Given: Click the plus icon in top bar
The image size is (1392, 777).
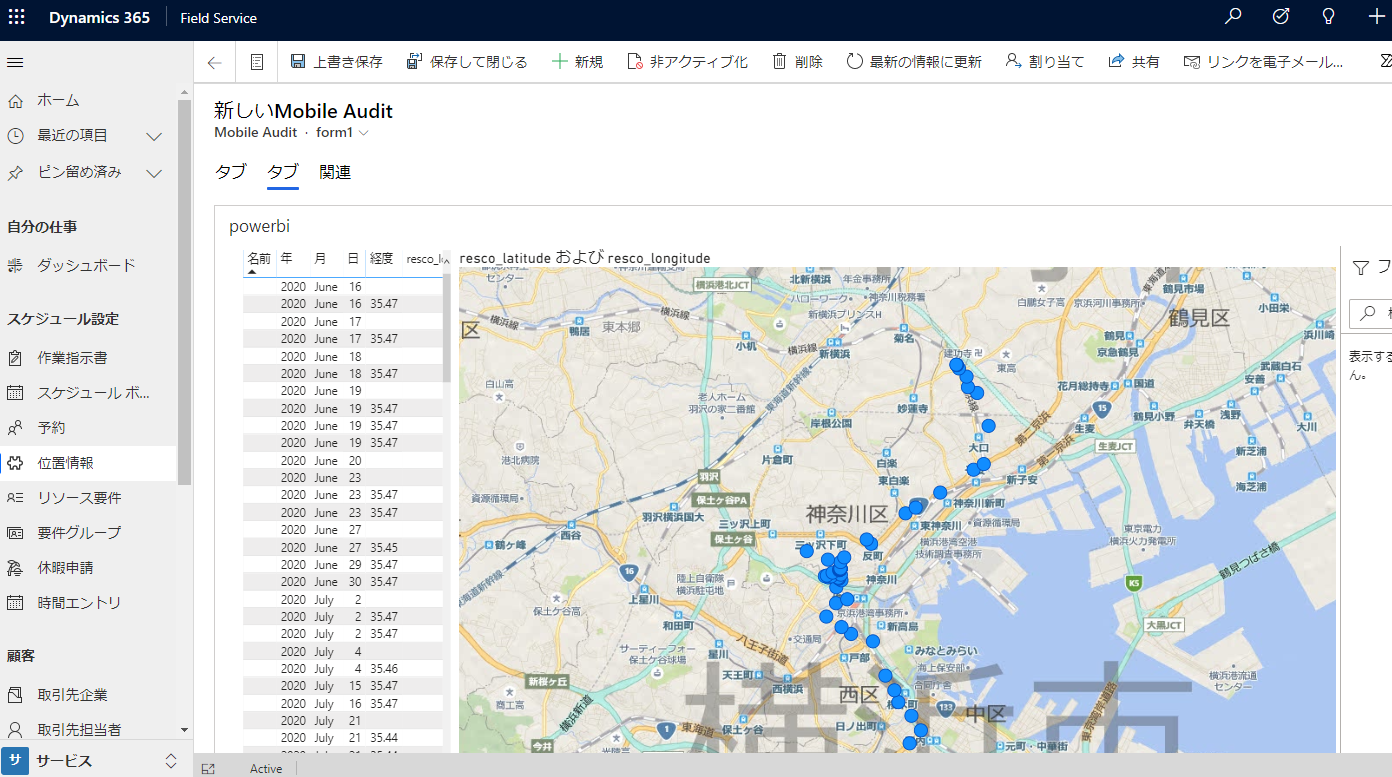Looking at the screenshot, I should pyautogui.click(x=1376, y=17).
